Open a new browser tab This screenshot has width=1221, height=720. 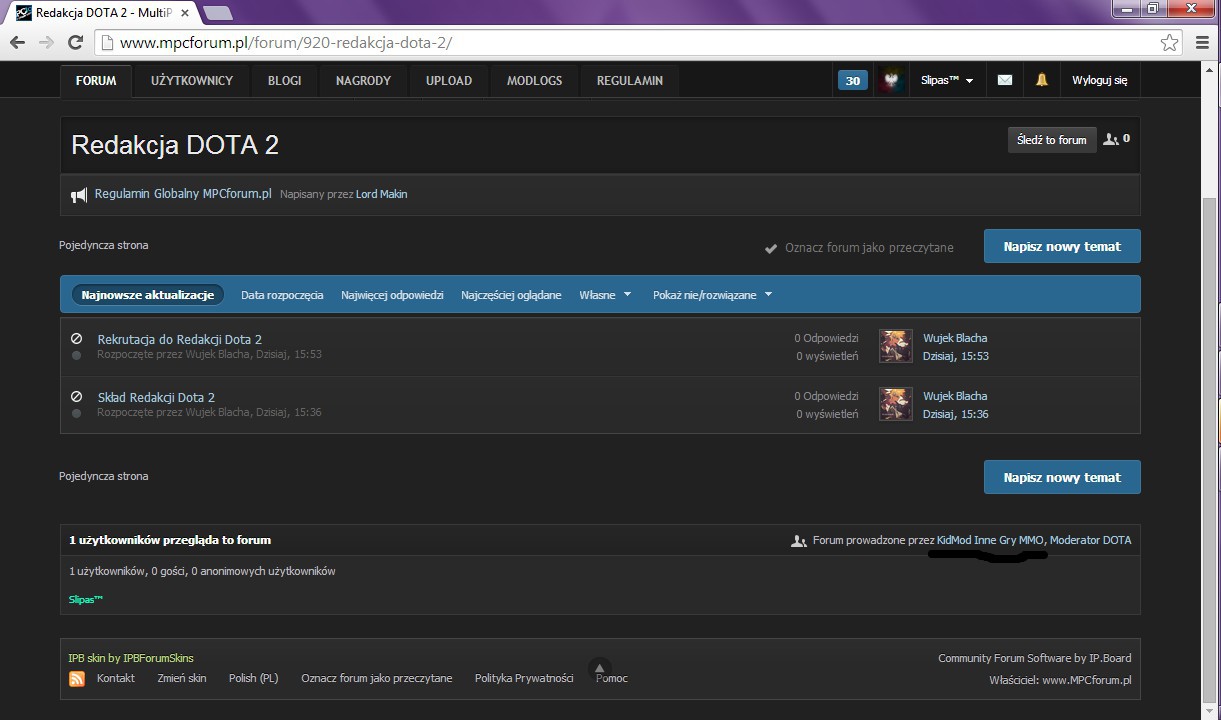tap(218, 13)
